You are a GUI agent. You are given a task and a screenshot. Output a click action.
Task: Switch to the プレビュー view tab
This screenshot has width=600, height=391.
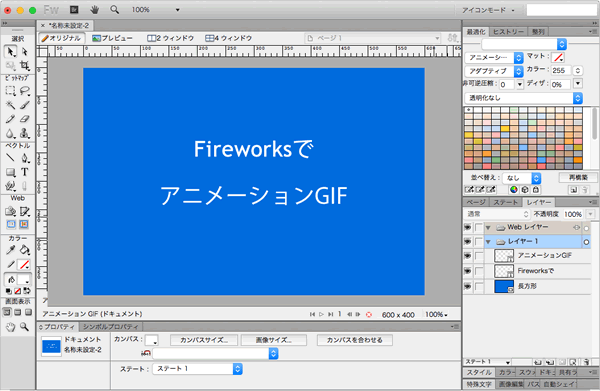point(112,38)
